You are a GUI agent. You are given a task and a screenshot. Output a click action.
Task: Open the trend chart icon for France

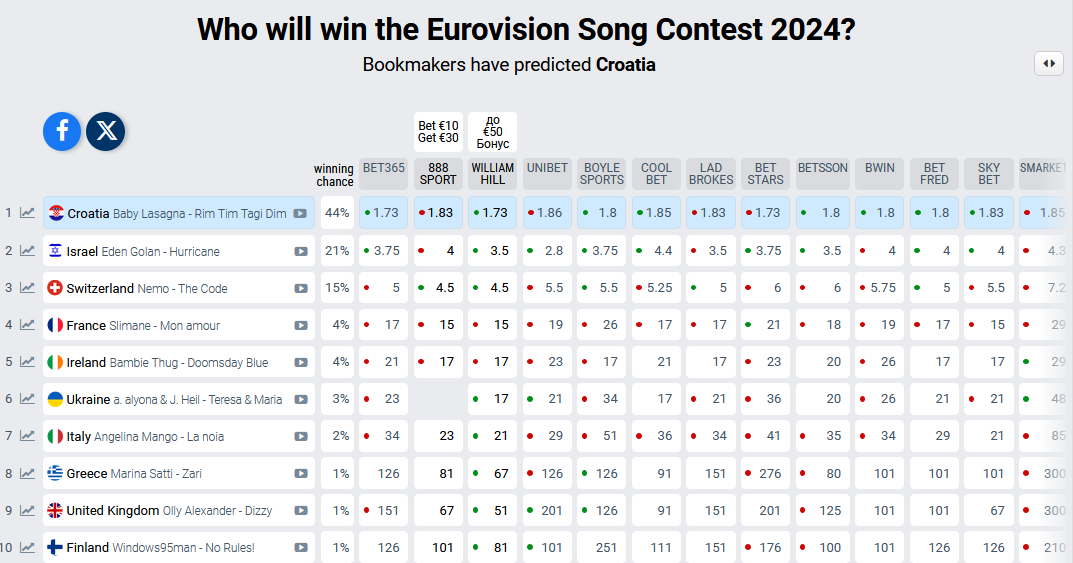point(28,325)
